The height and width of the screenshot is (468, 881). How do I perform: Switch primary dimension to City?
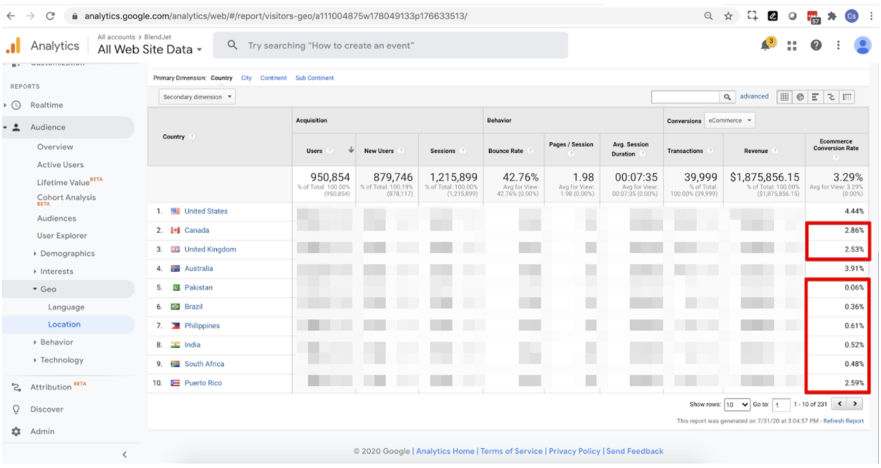point(246,78)
